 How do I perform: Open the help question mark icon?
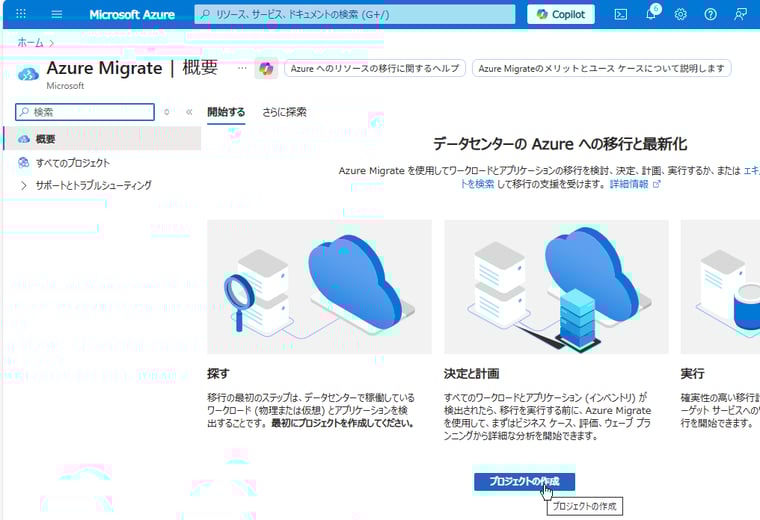(x=710, y=15)
